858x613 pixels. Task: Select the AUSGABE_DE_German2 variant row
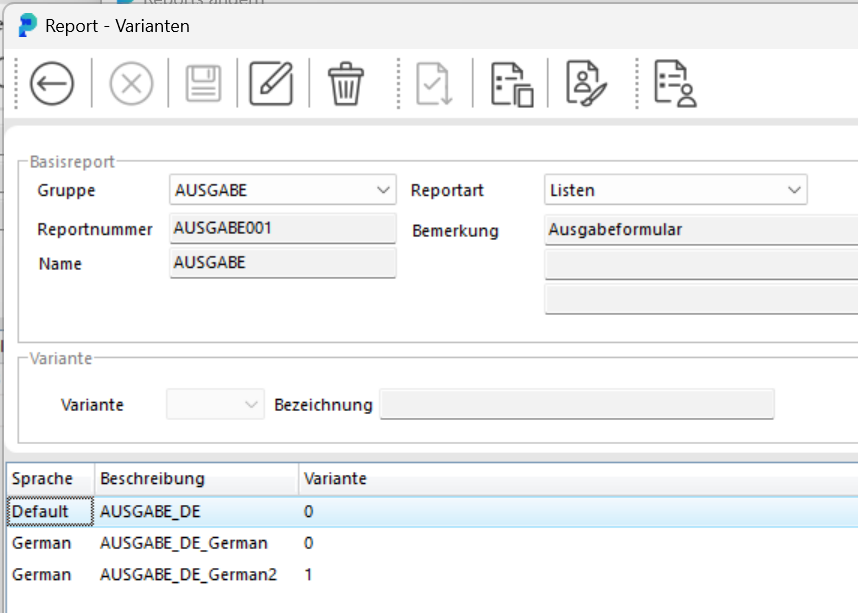pos(432,575)
